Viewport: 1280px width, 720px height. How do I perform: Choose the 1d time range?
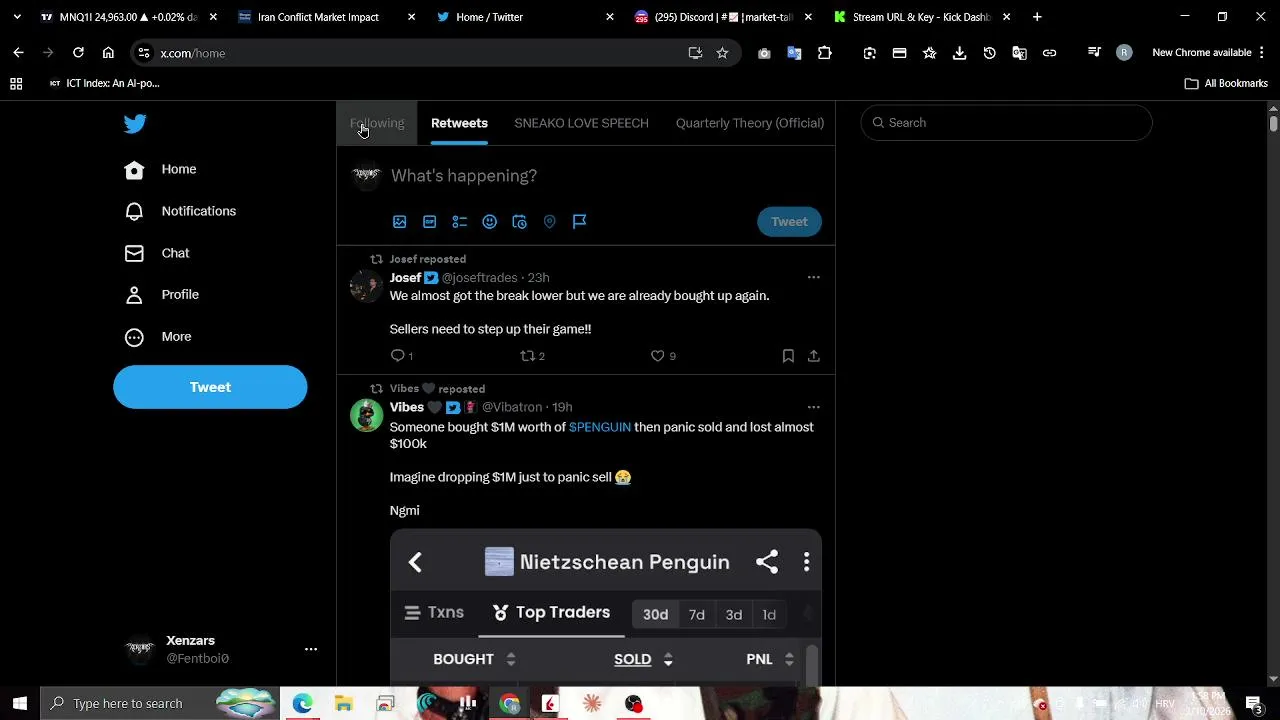coord(769,615)
